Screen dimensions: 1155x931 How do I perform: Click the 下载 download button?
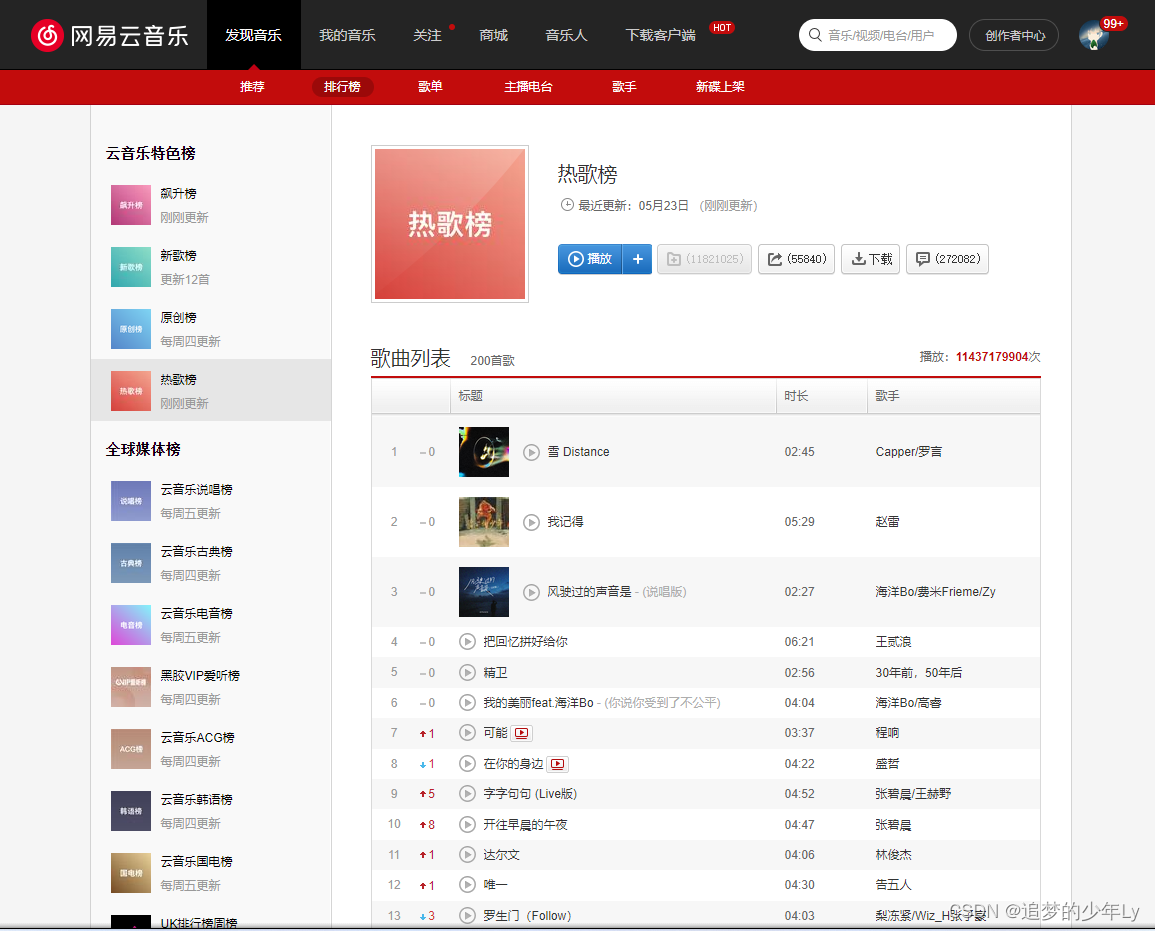point(871,259)
